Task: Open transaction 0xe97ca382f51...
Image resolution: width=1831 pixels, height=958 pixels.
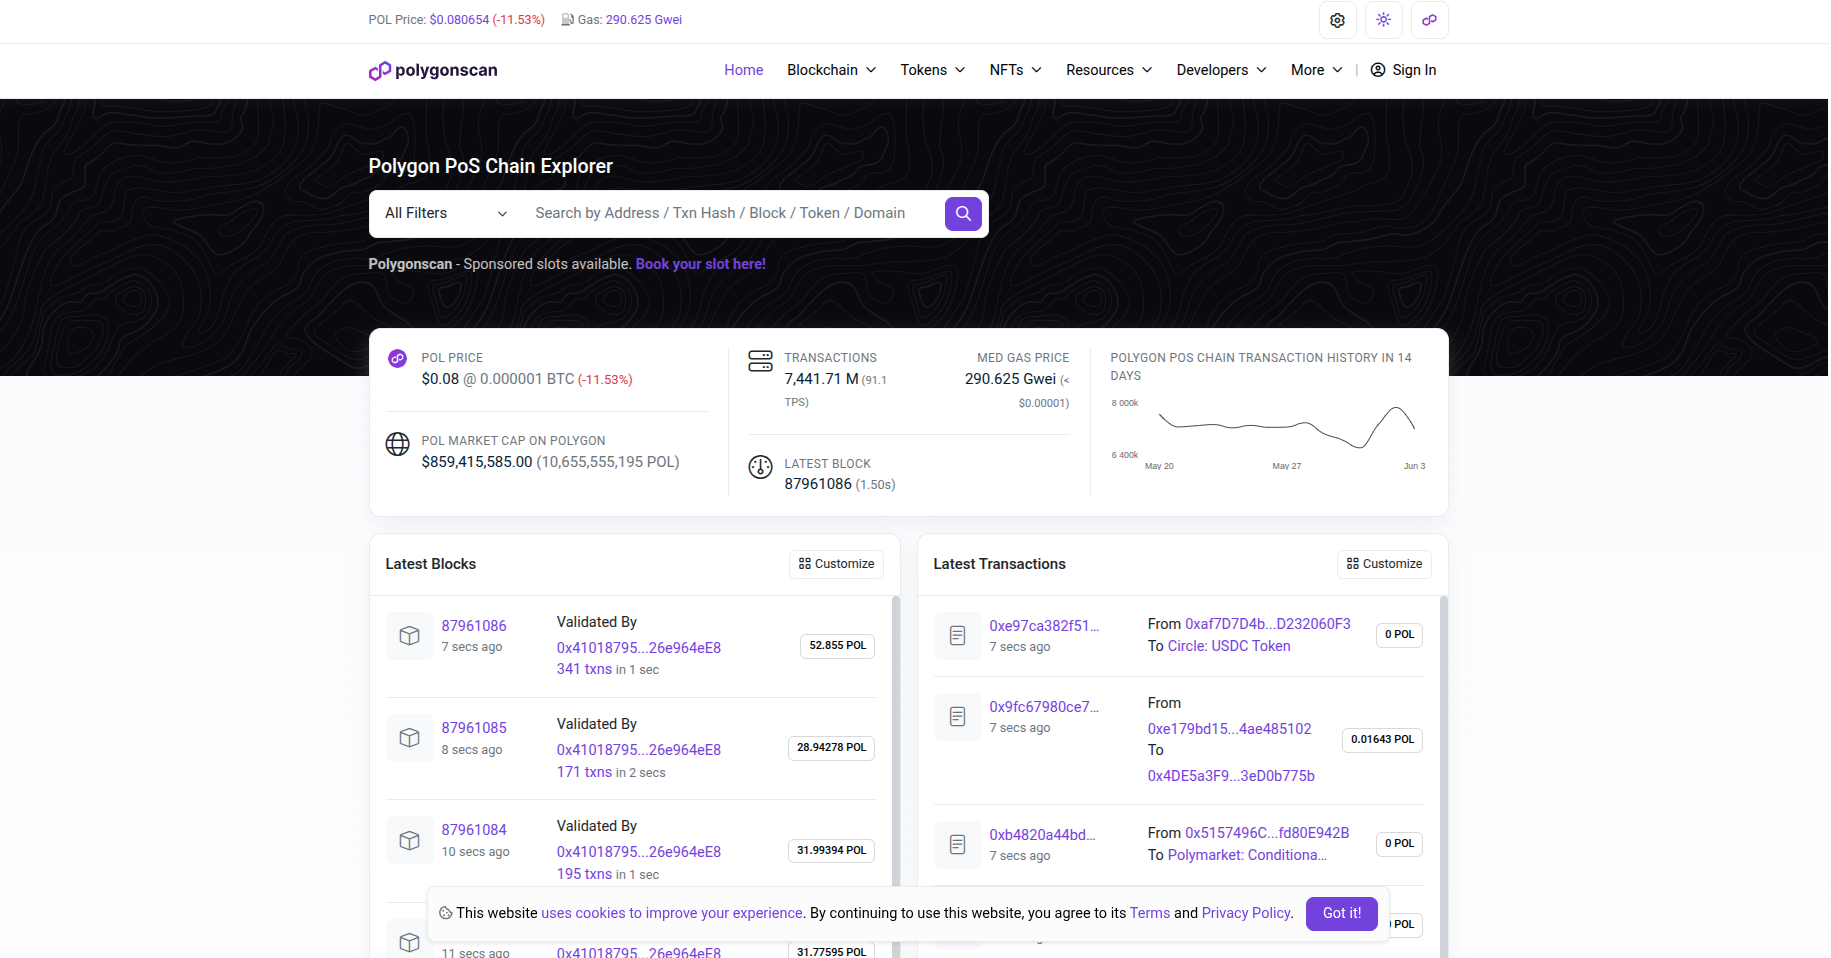Action: point(1044,626)
